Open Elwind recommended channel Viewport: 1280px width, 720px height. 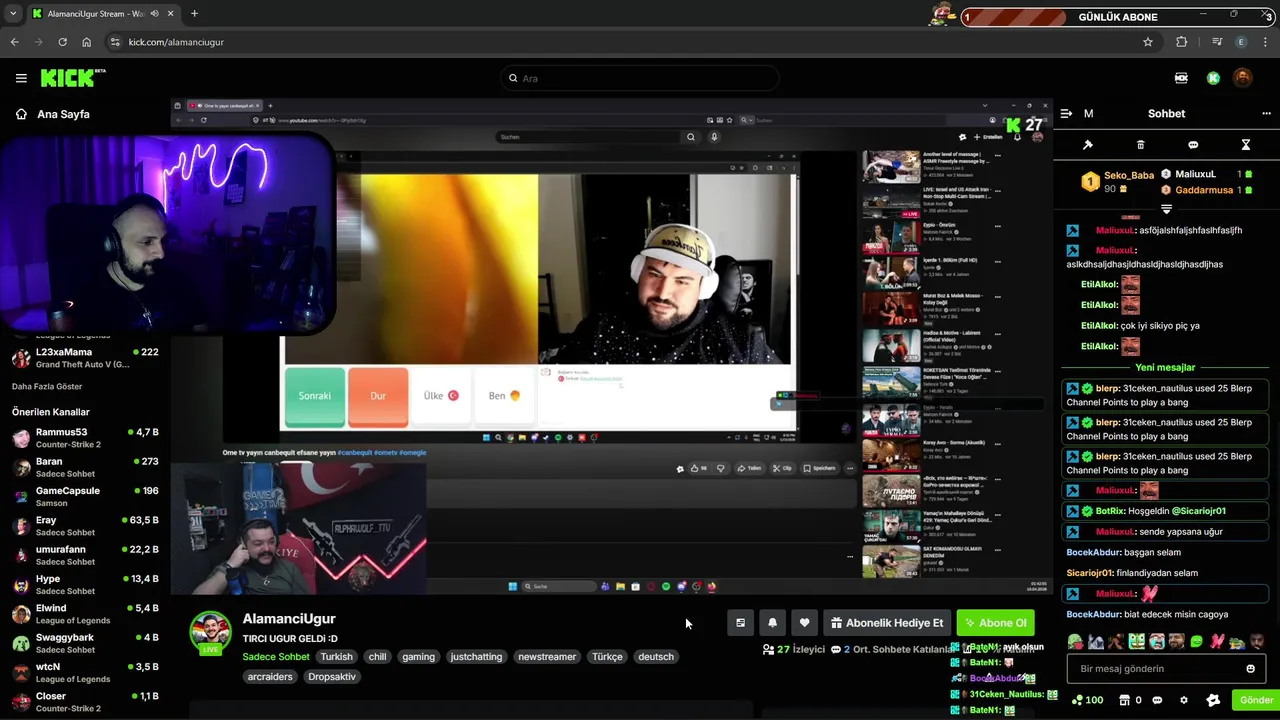(x=85, y=614)
